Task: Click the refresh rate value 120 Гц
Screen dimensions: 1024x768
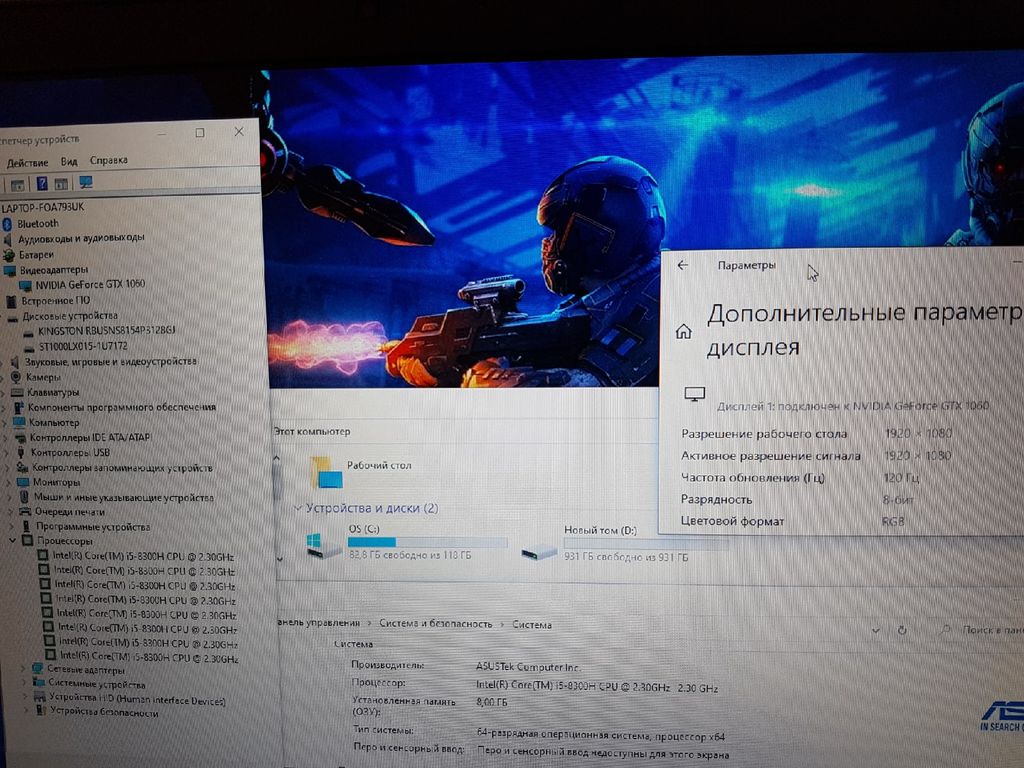Action: tap(901, 477)
